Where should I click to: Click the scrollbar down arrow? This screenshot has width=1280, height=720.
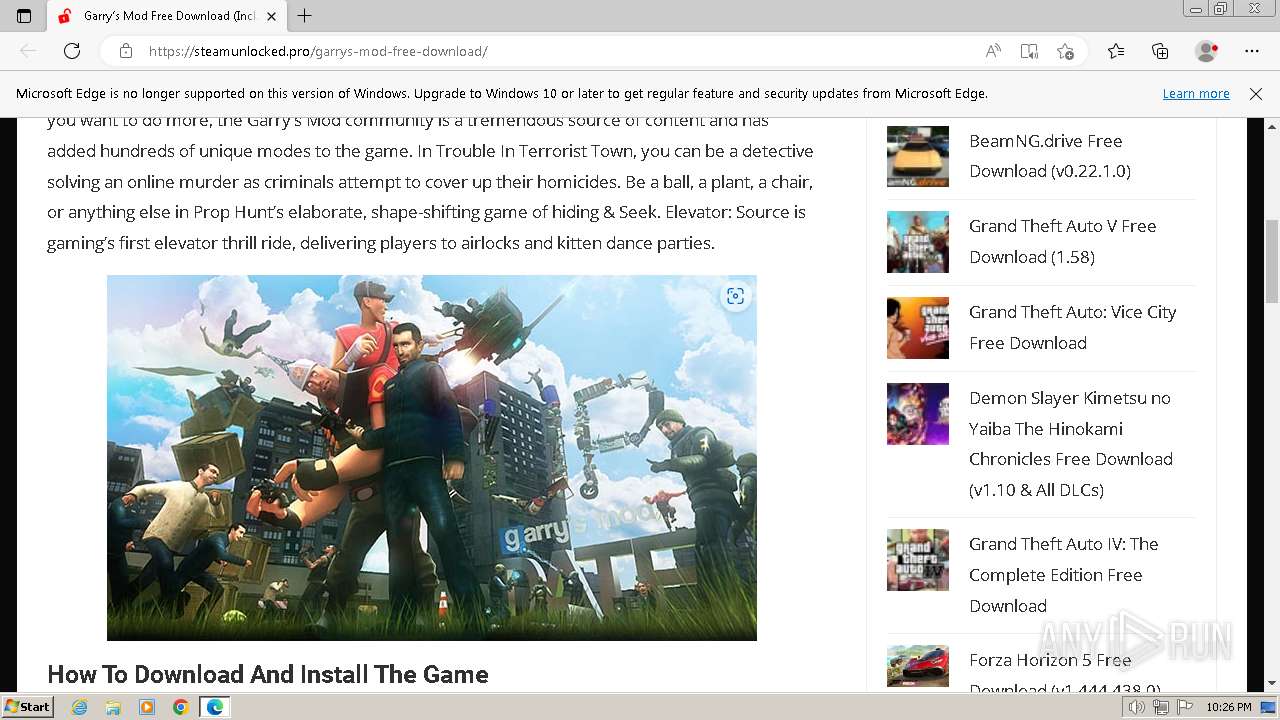tap(1272, 683)
